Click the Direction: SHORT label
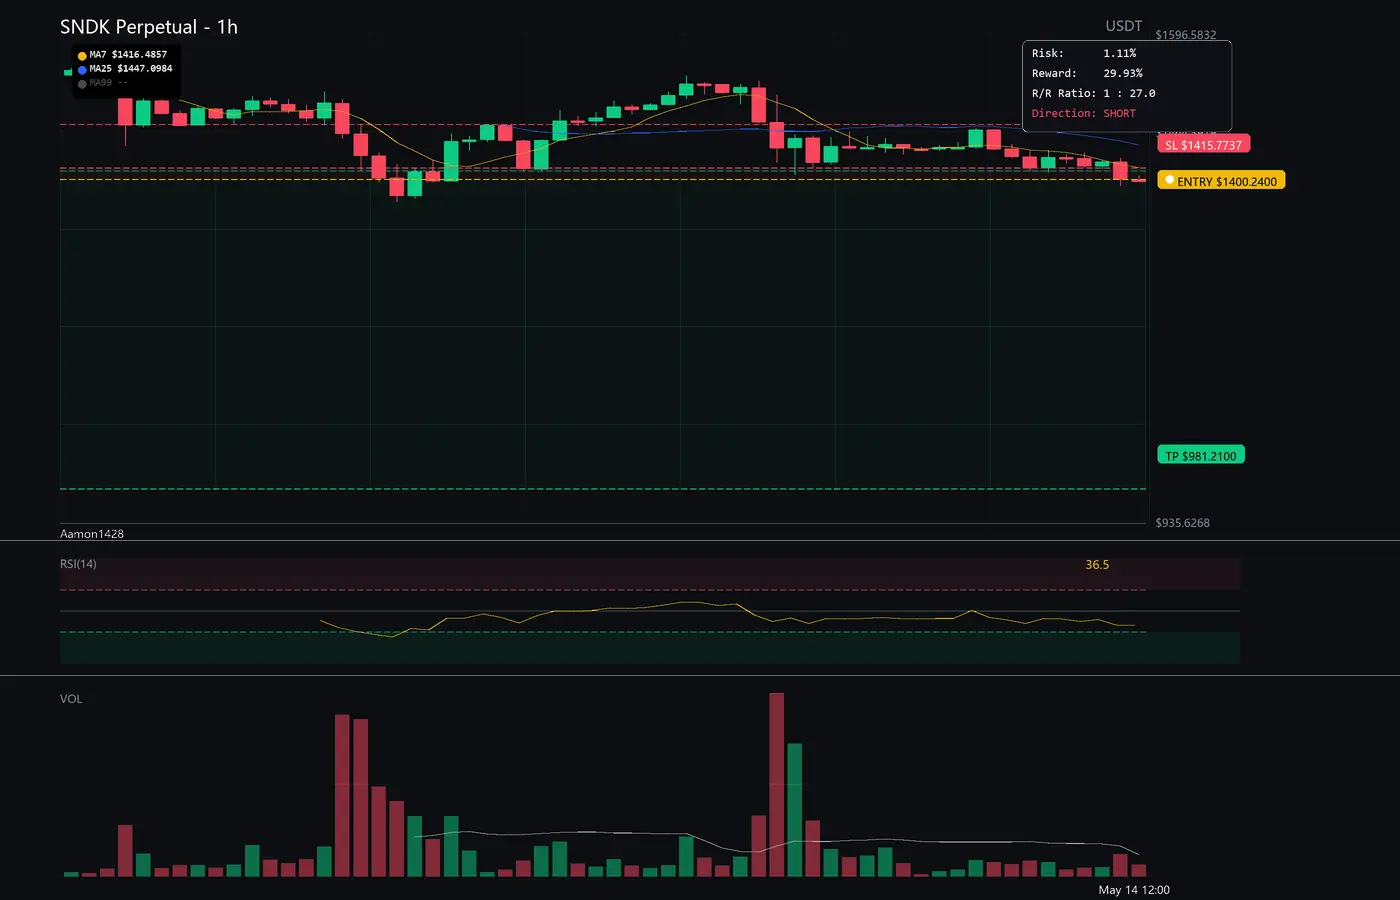 1084,113
